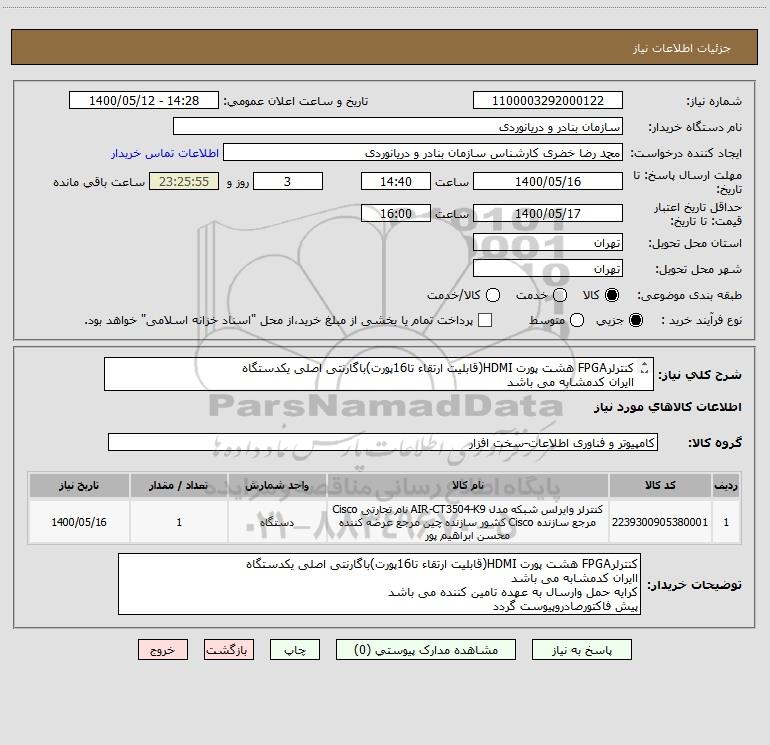
Task: Click the واحد شمارش column header
Action: coord(277,486)
